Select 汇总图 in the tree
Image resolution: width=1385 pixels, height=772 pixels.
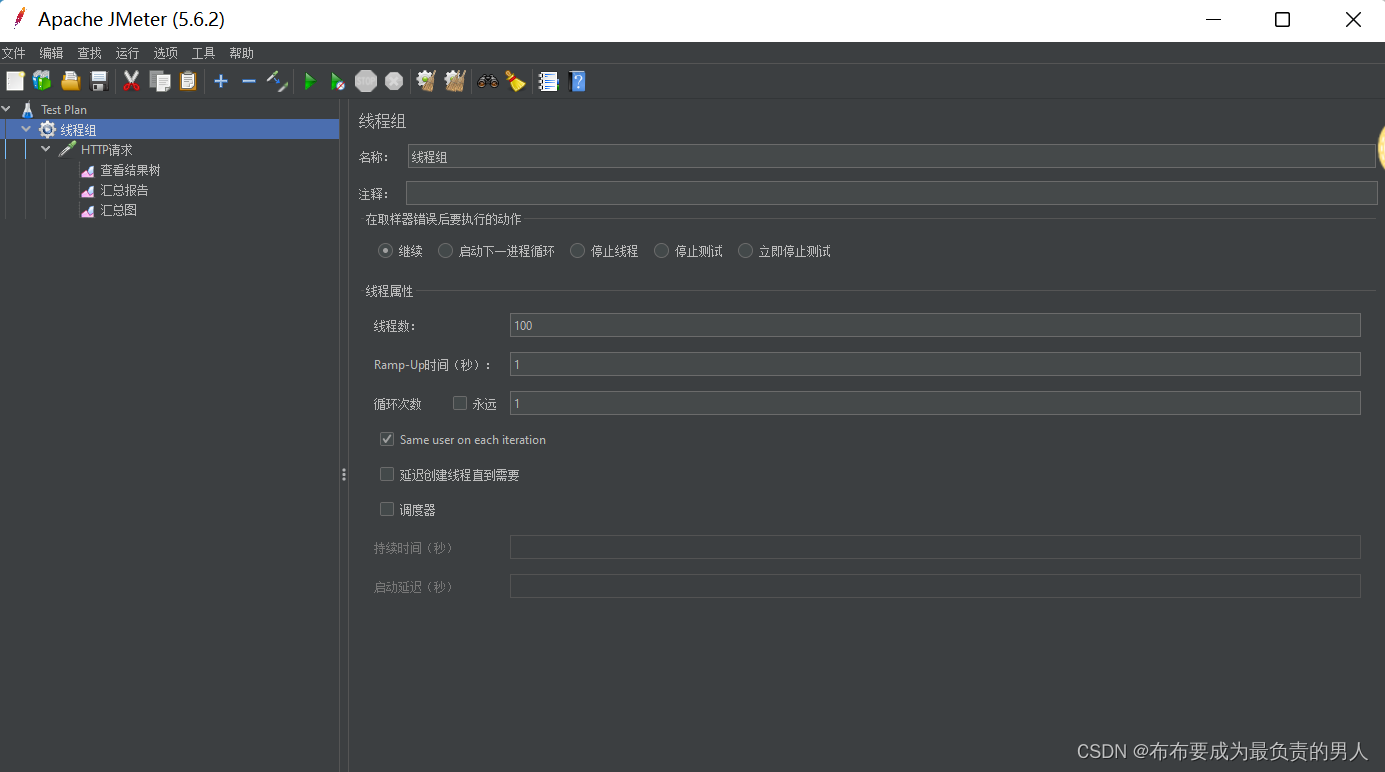(118, 210)
